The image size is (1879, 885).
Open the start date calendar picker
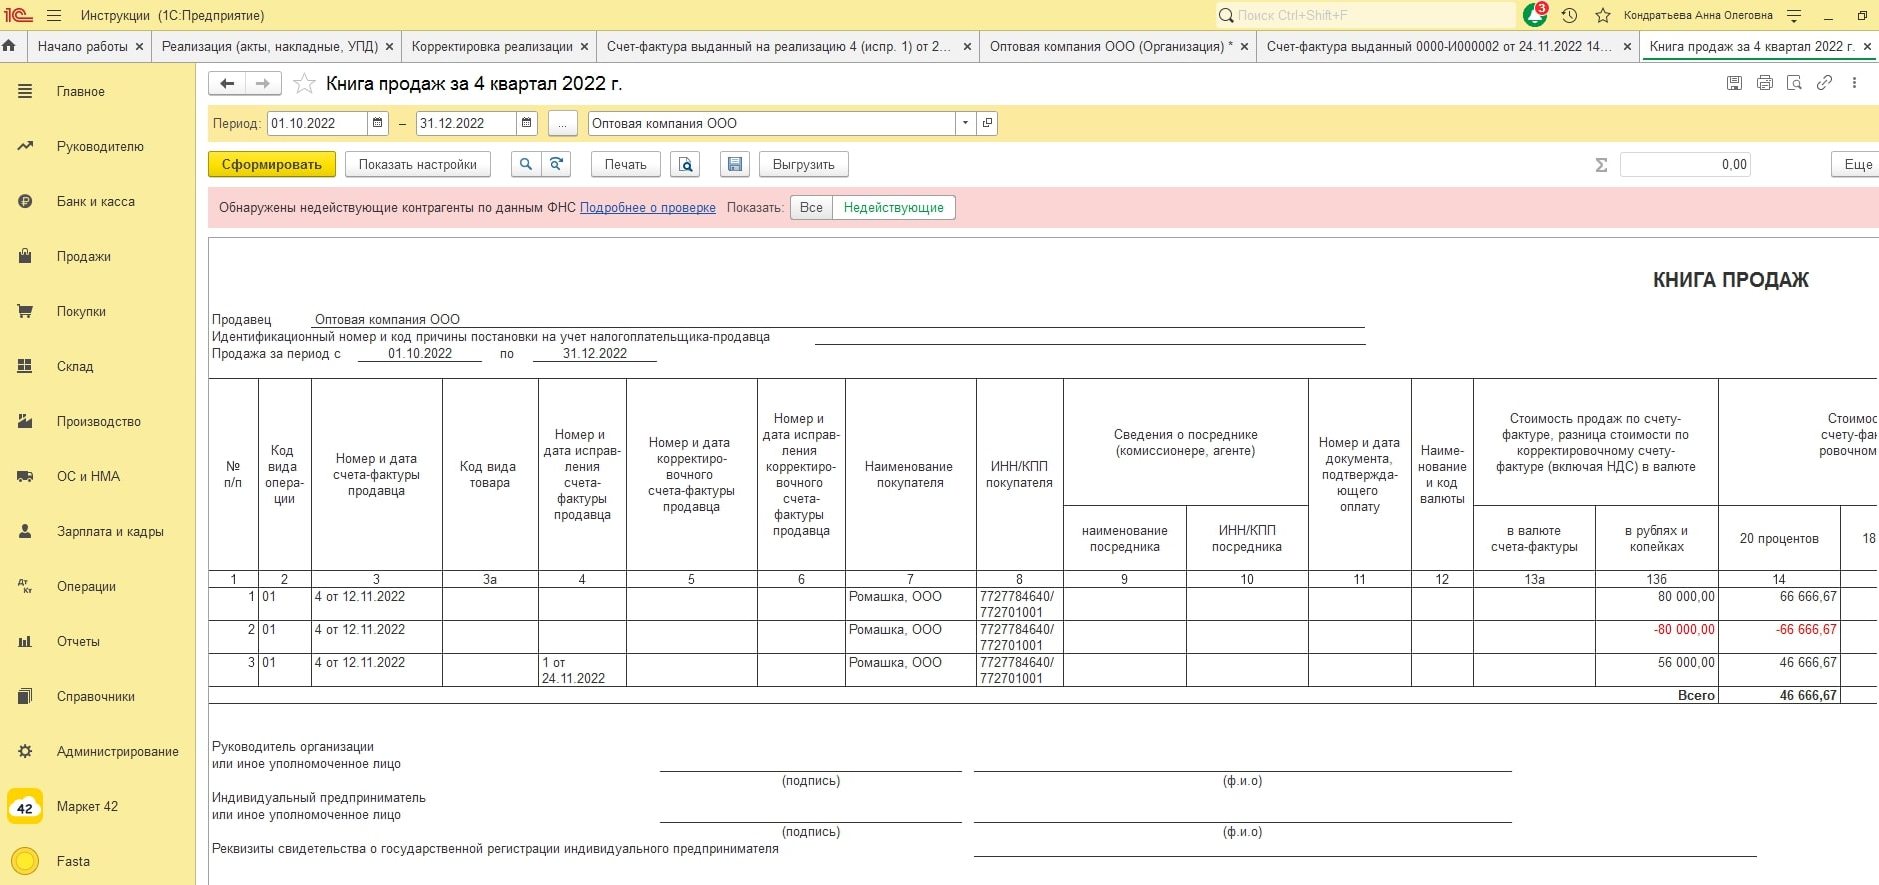(x=378, y=123)
